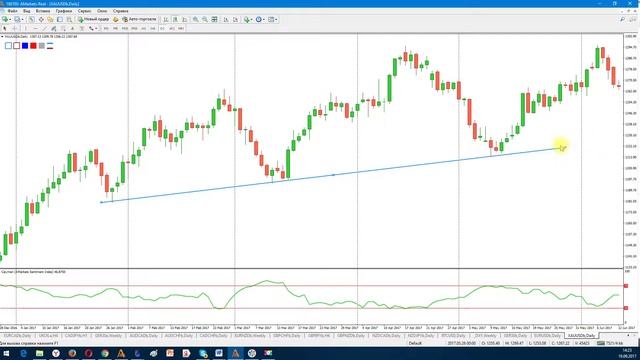This screenshot has width=640, height=360.
Task: Open the Справка menu
Action: (x=120, y=11)
